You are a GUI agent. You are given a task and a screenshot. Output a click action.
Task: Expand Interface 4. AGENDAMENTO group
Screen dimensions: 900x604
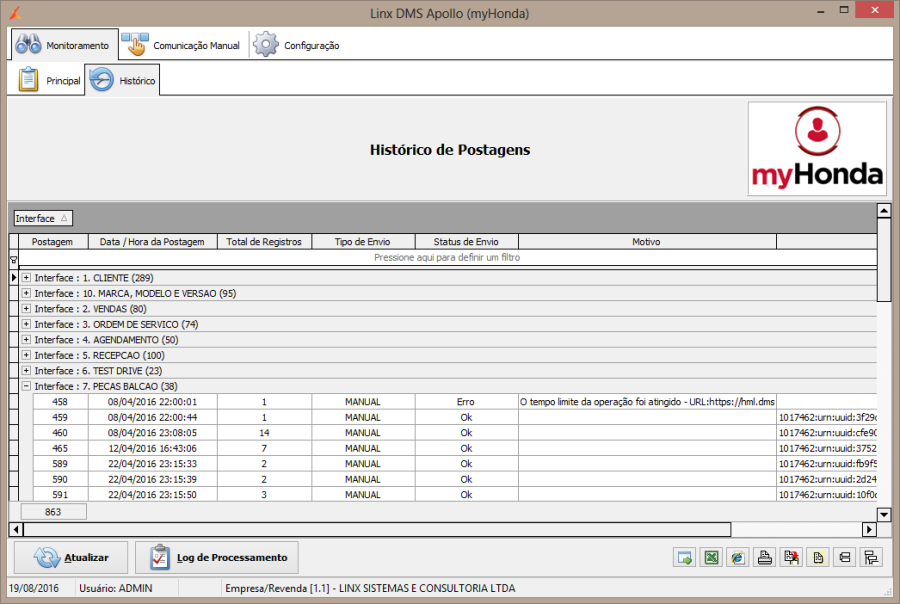[26, 339]
